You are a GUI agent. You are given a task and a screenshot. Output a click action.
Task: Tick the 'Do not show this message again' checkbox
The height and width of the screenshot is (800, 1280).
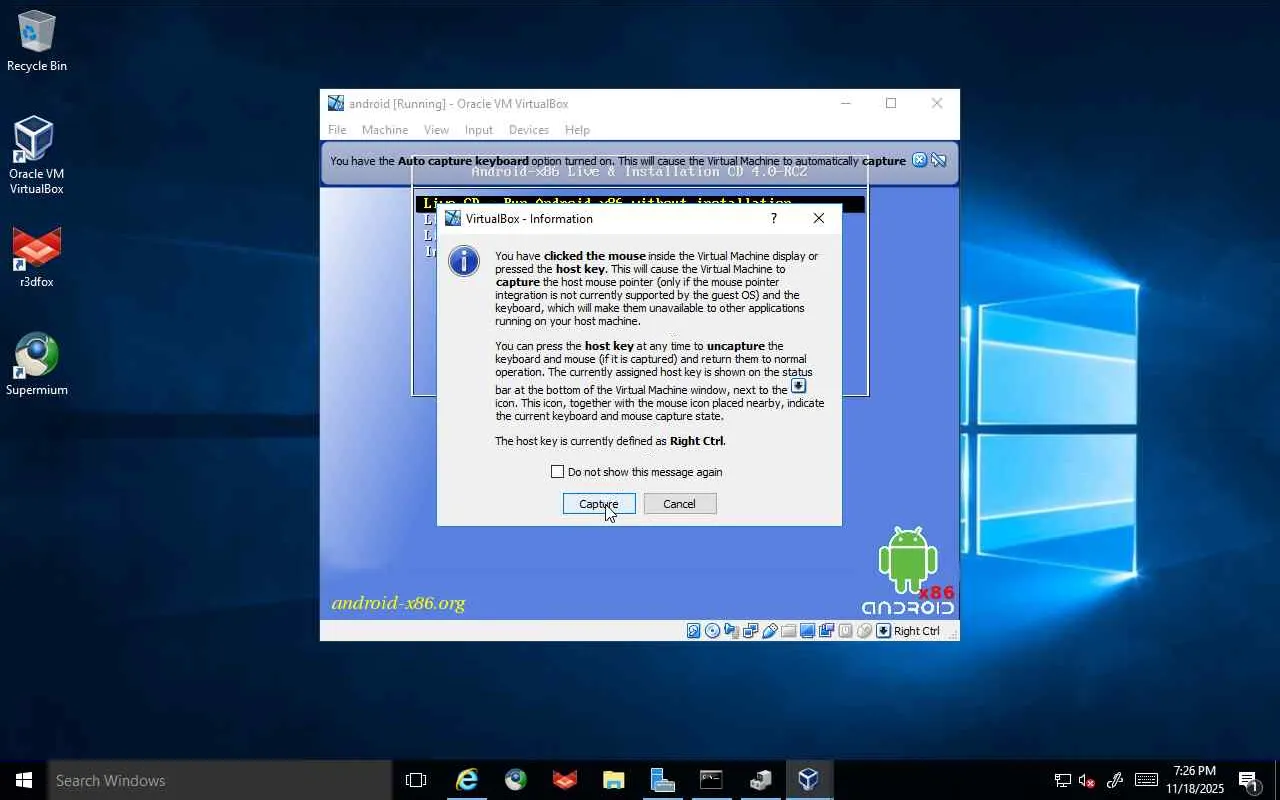click(558, 472)
